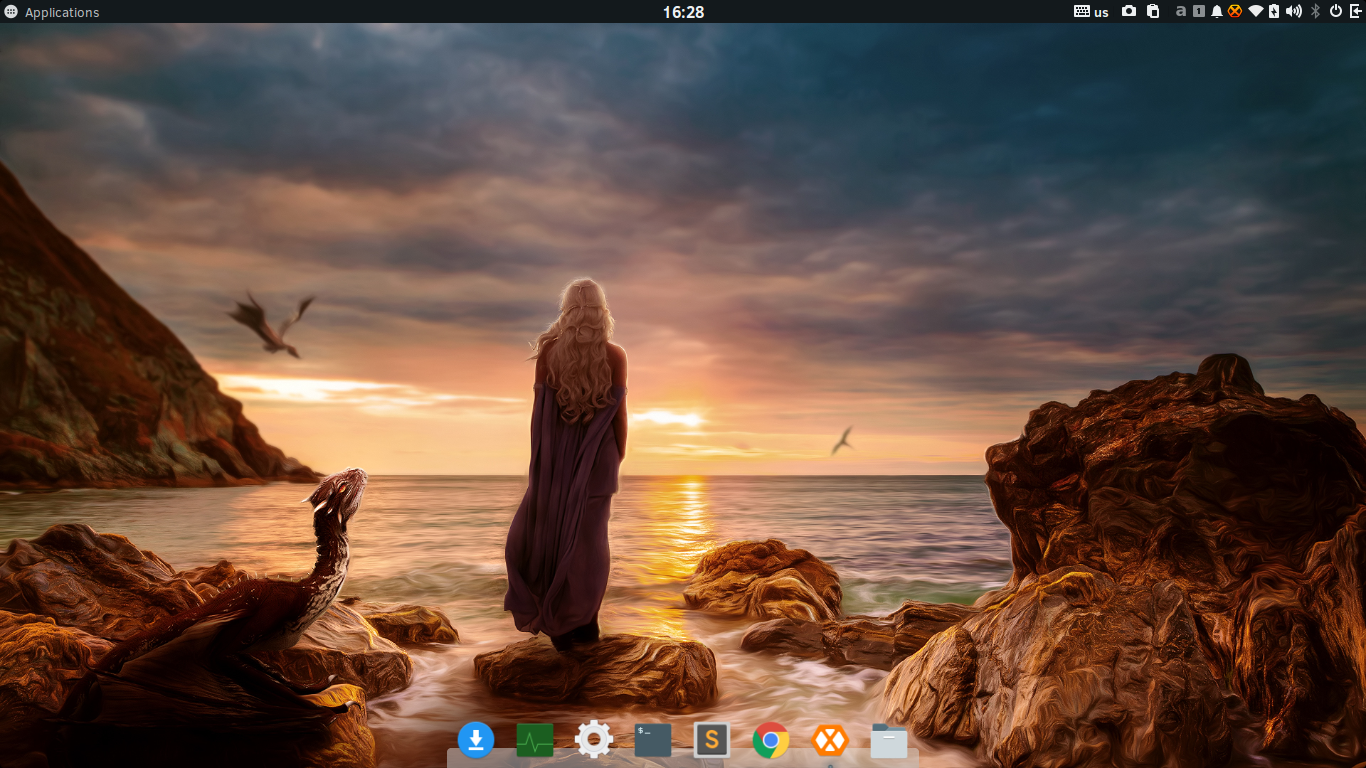
Task: Launch the Terminal from the dock
Action: (653, 740)
